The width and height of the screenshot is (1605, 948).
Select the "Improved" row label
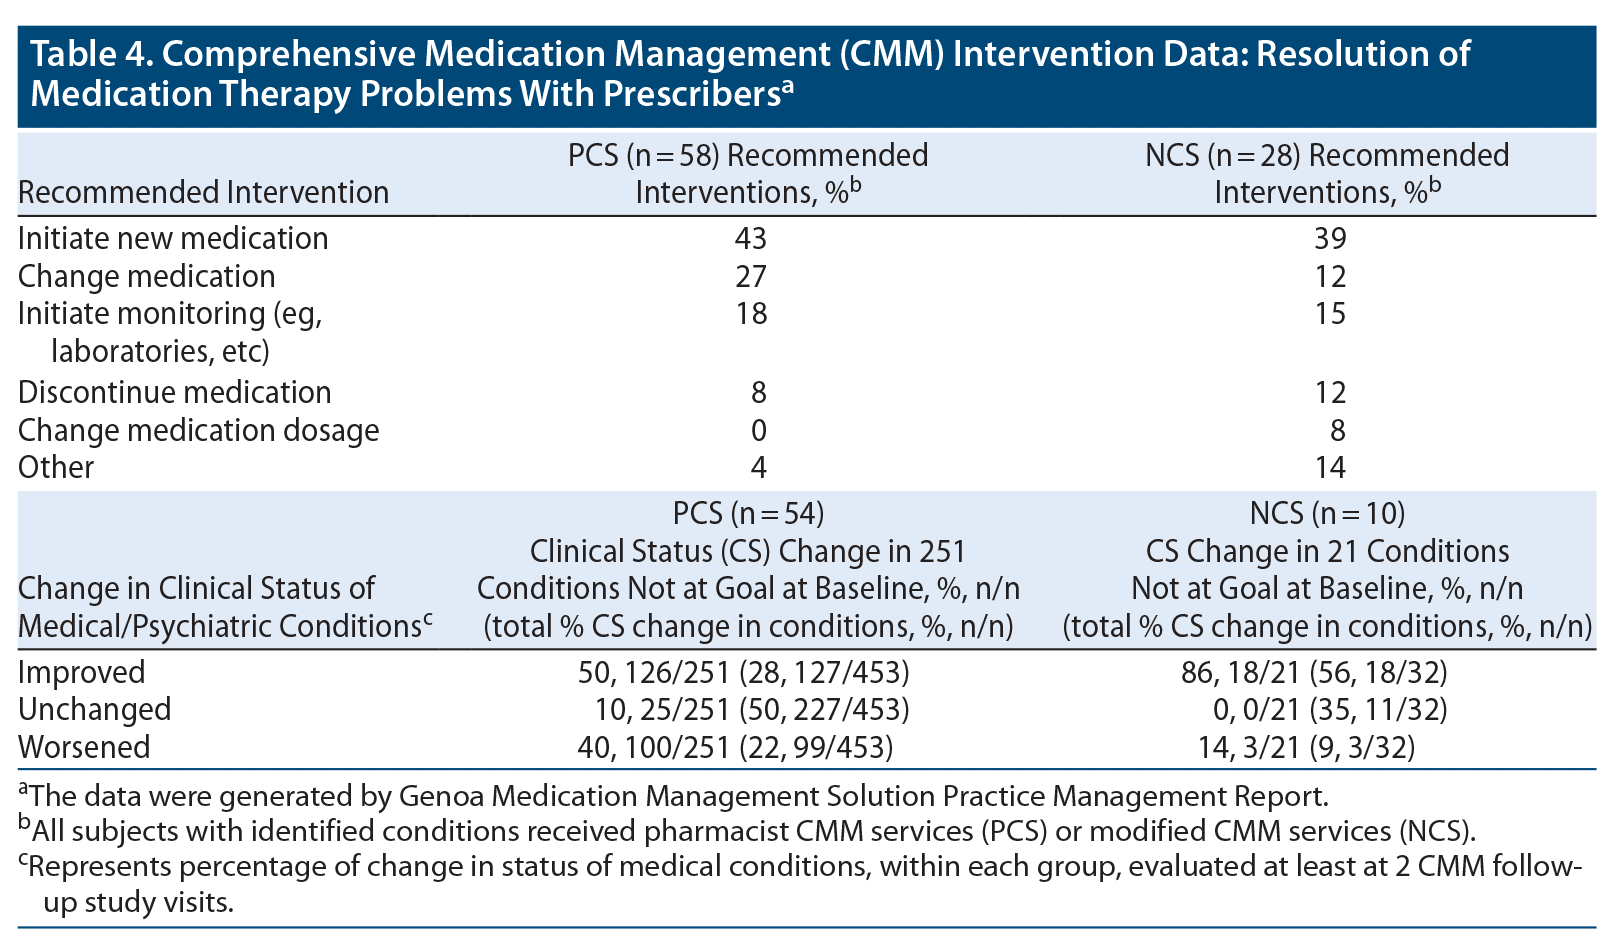click(x=82, y=671)
